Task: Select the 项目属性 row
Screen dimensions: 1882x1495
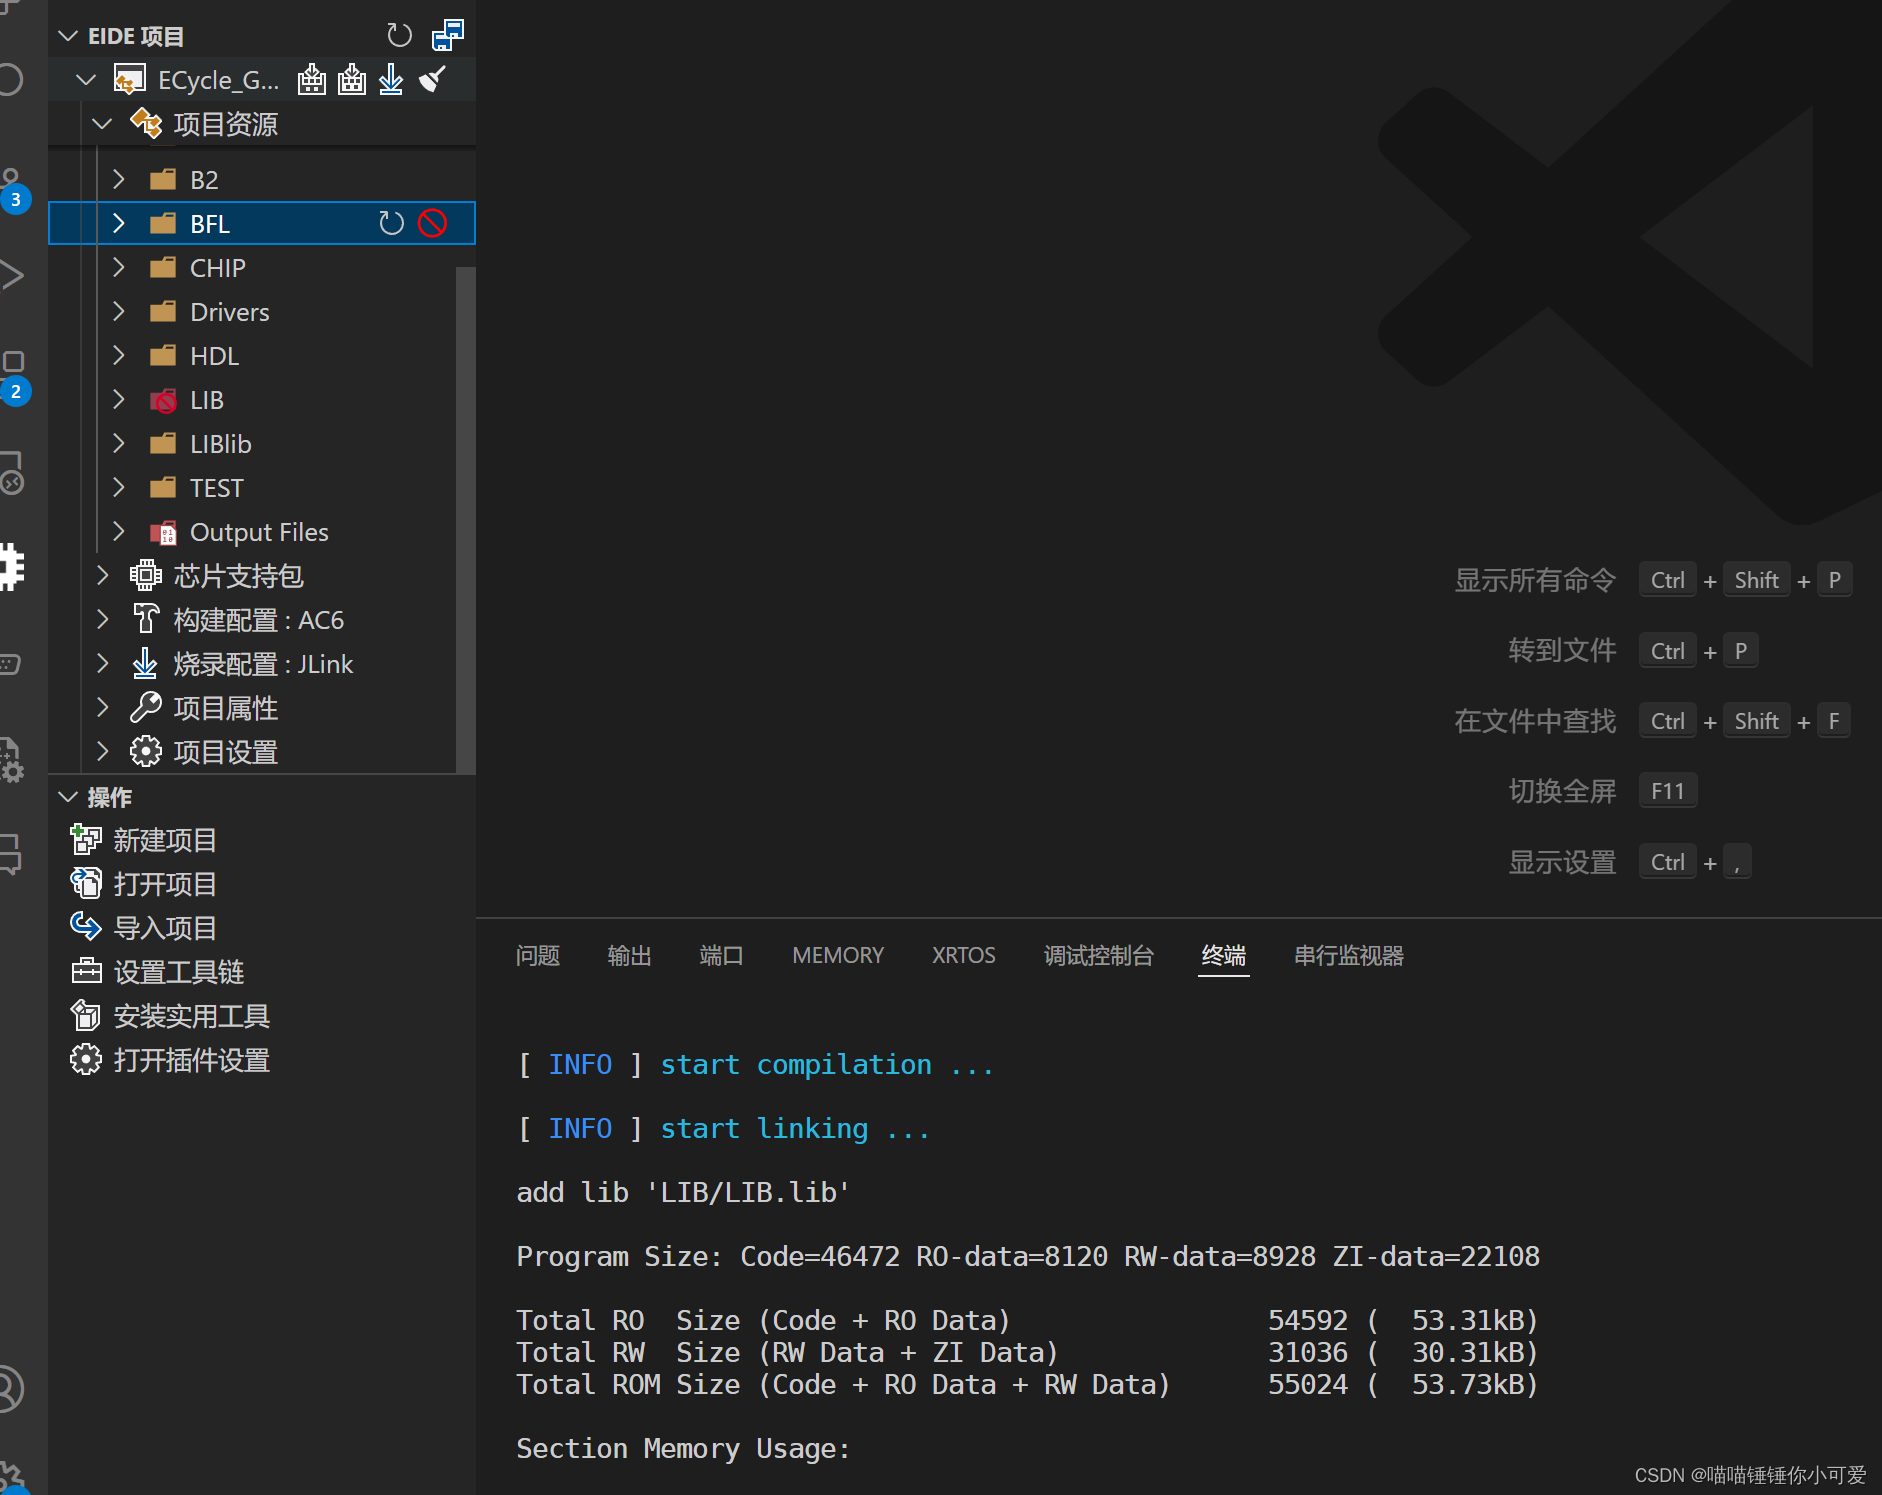Action: click(x=262, y=708)
